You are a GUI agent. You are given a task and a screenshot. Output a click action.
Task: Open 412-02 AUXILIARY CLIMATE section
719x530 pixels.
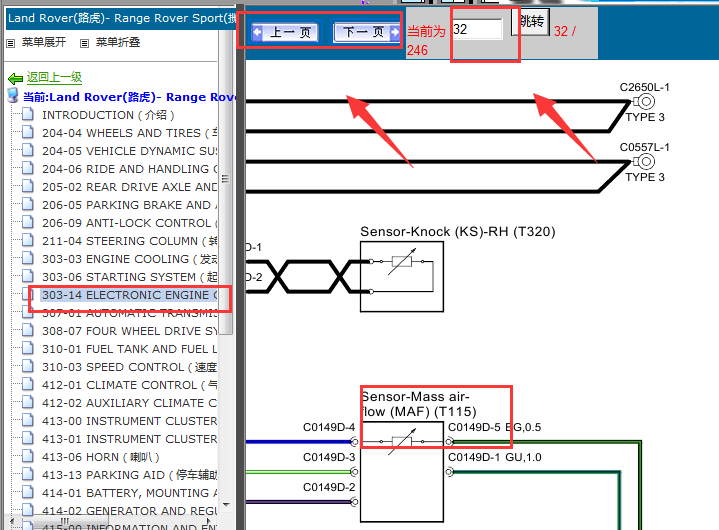click(130, 403)
